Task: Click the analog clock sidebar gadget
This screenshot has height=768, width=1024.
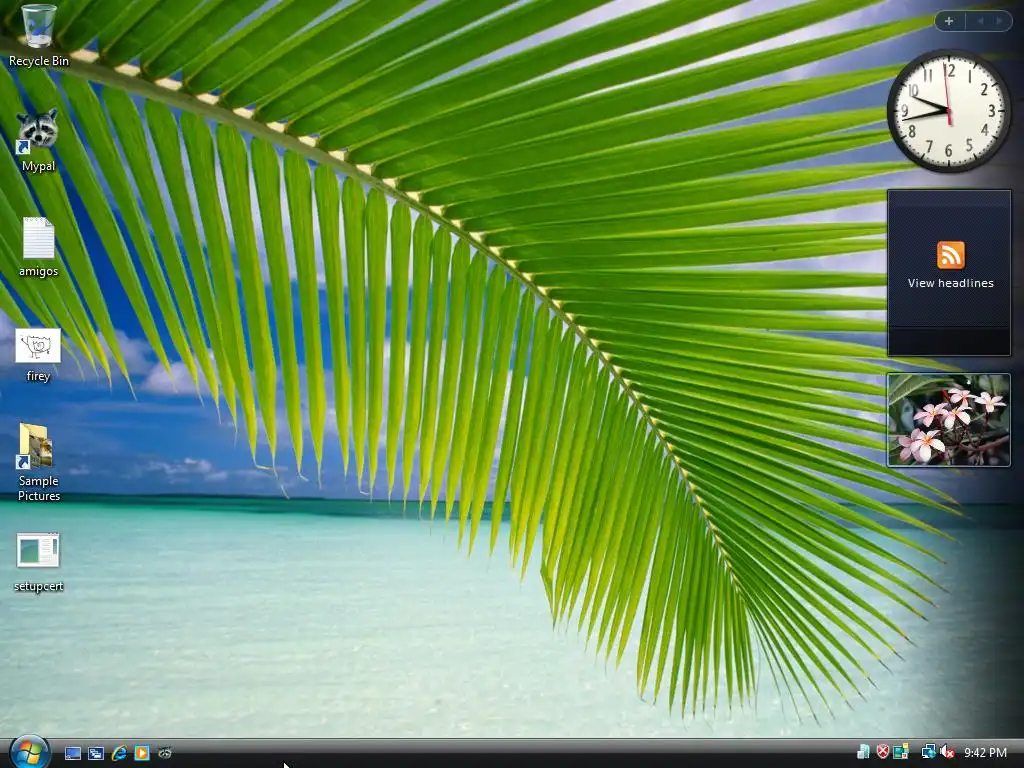Action: 948,111
